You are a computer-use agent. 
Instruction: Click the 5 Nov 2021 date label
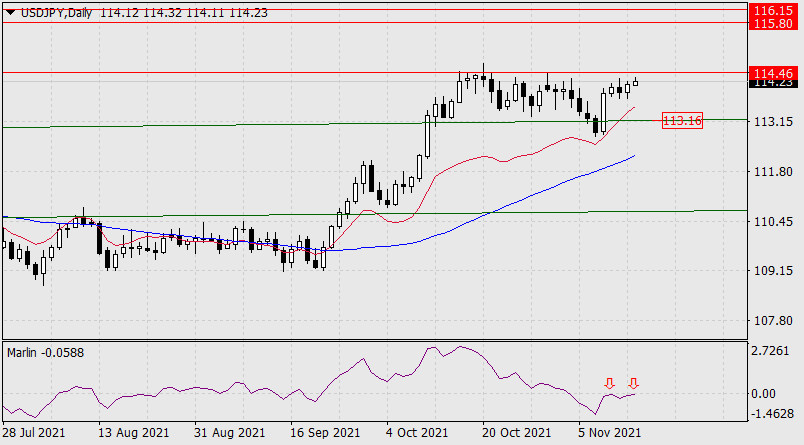pos(610,433)
